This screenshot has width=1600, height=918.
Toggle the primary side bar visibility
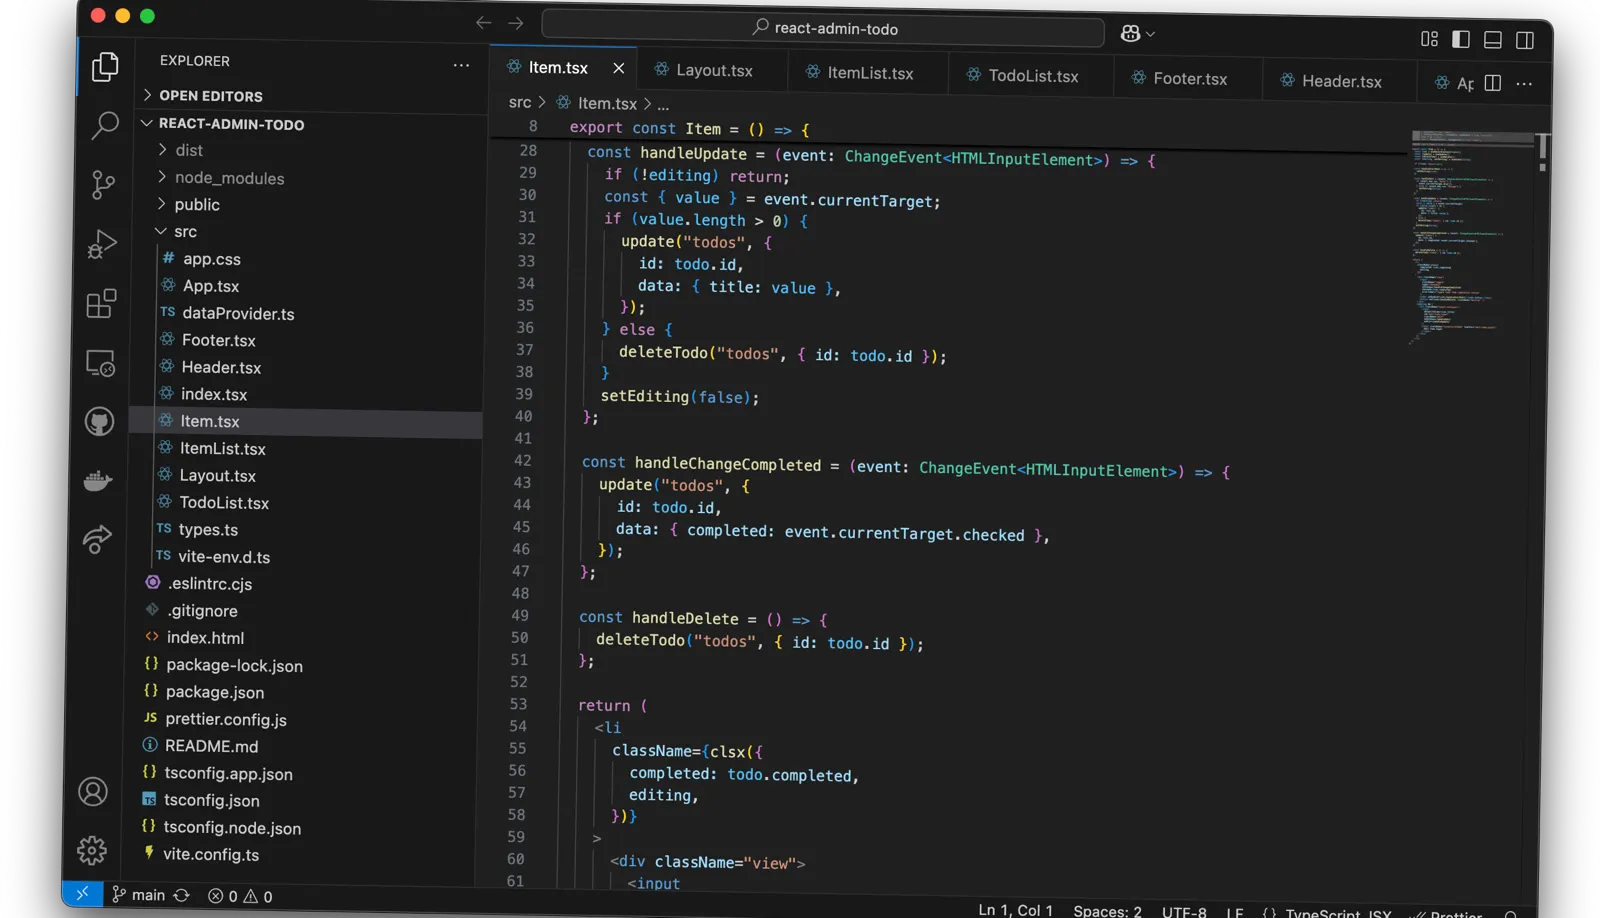pos(1461,39)
